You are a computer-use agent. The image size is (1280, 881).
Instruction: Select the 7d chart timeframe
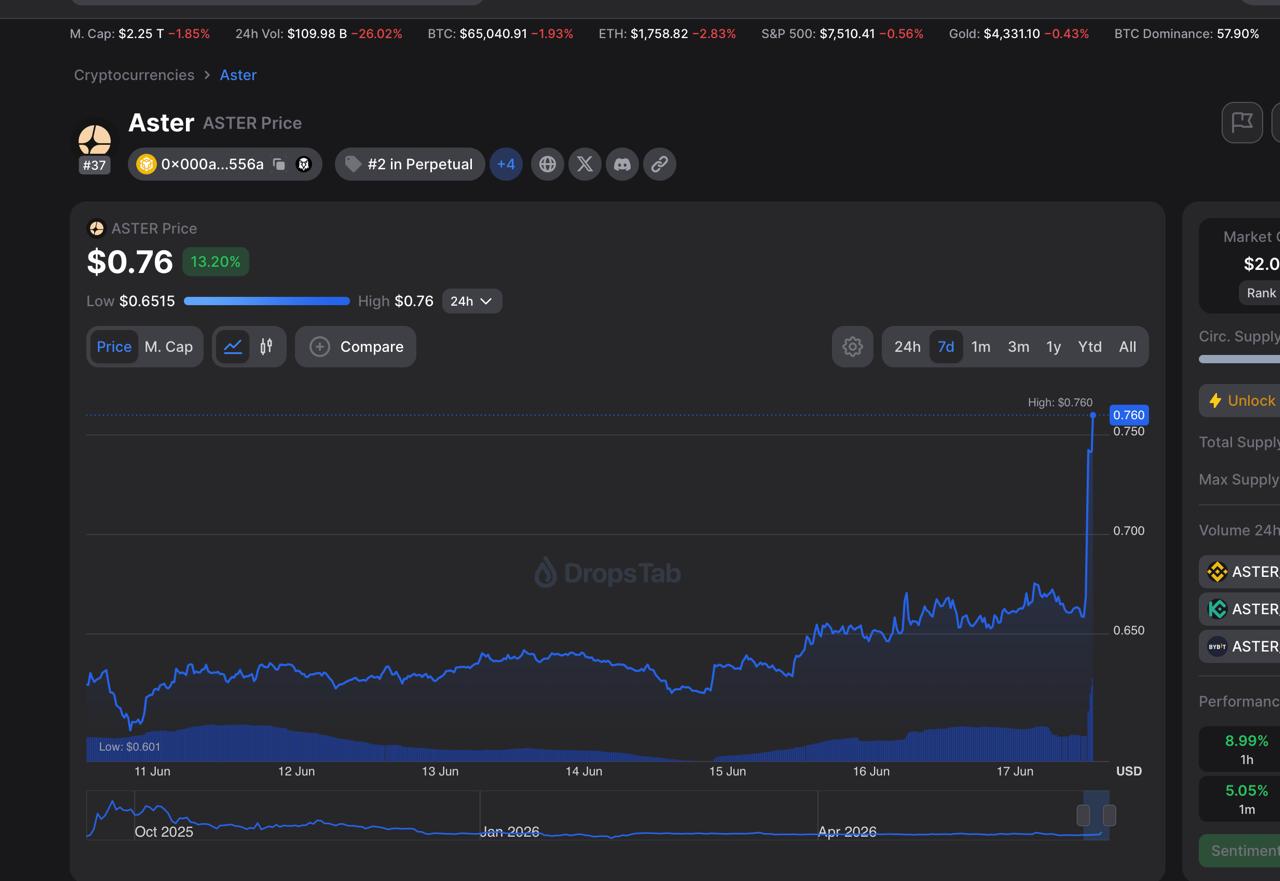pos(946,347)
